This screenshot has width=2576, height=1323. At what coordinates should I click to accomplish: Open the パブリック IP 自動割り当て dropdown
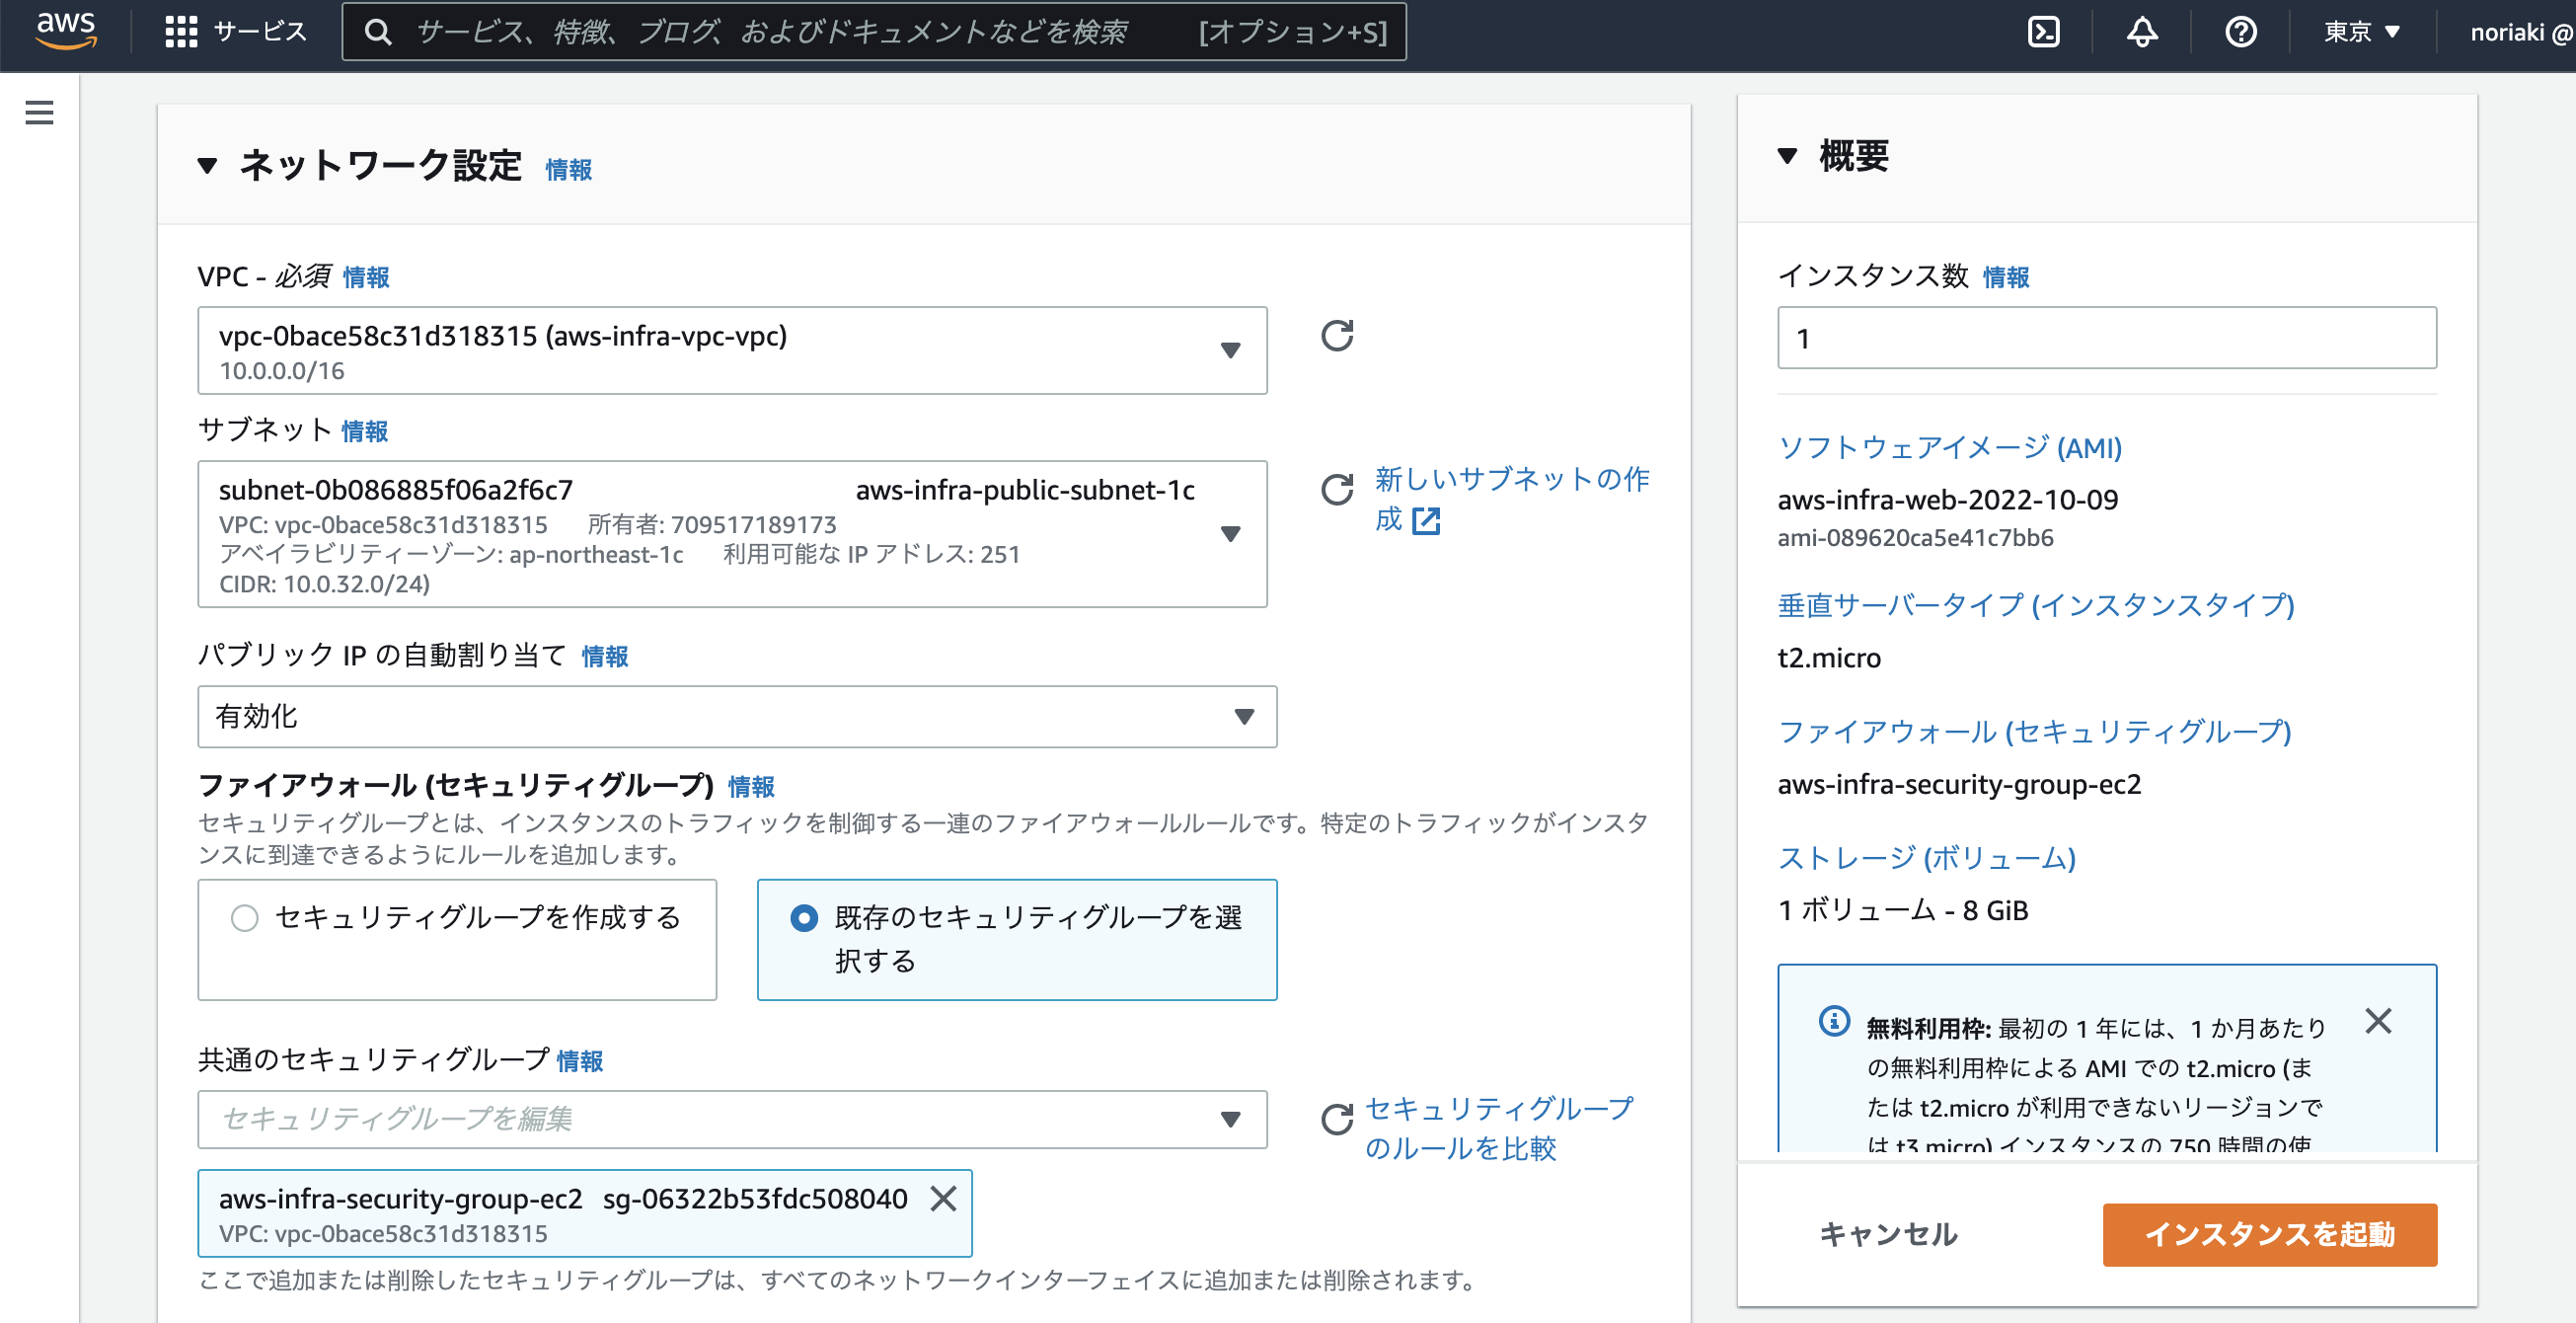[x=1243, y=716]
